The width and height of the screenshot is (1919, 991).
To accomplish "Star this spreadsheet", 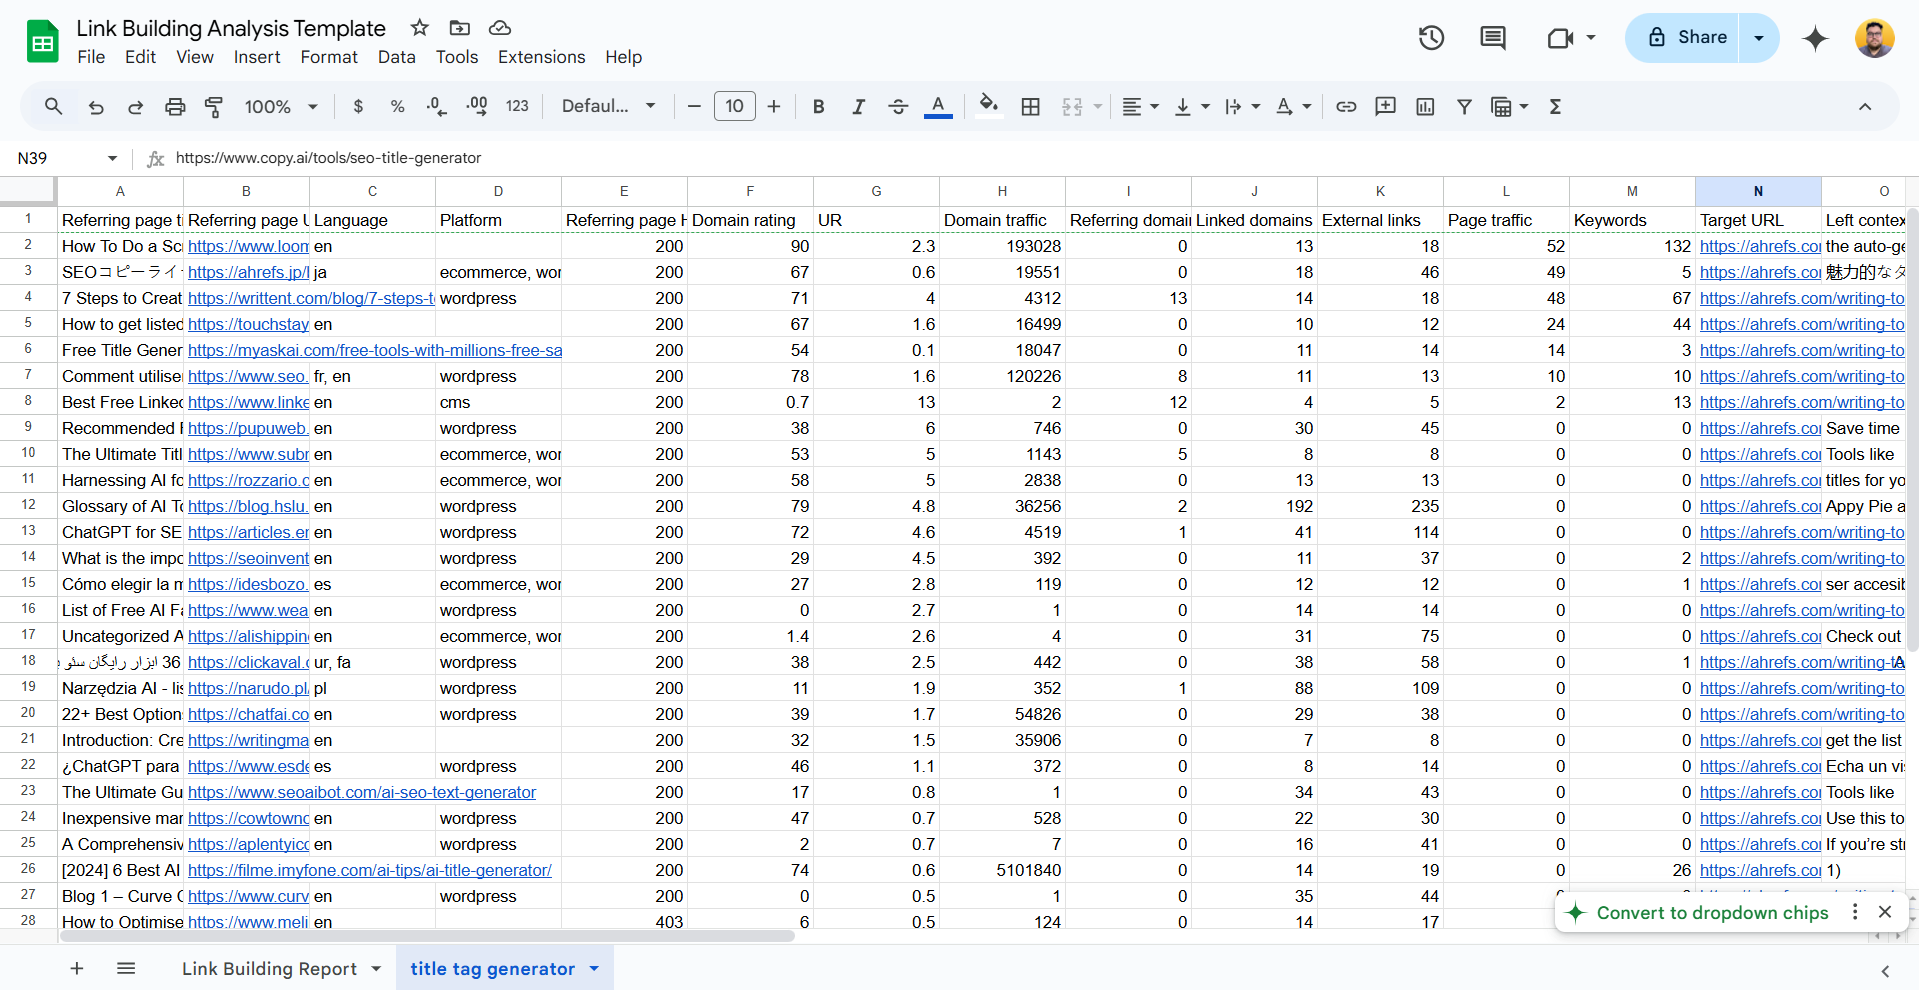I will point(420,28).
